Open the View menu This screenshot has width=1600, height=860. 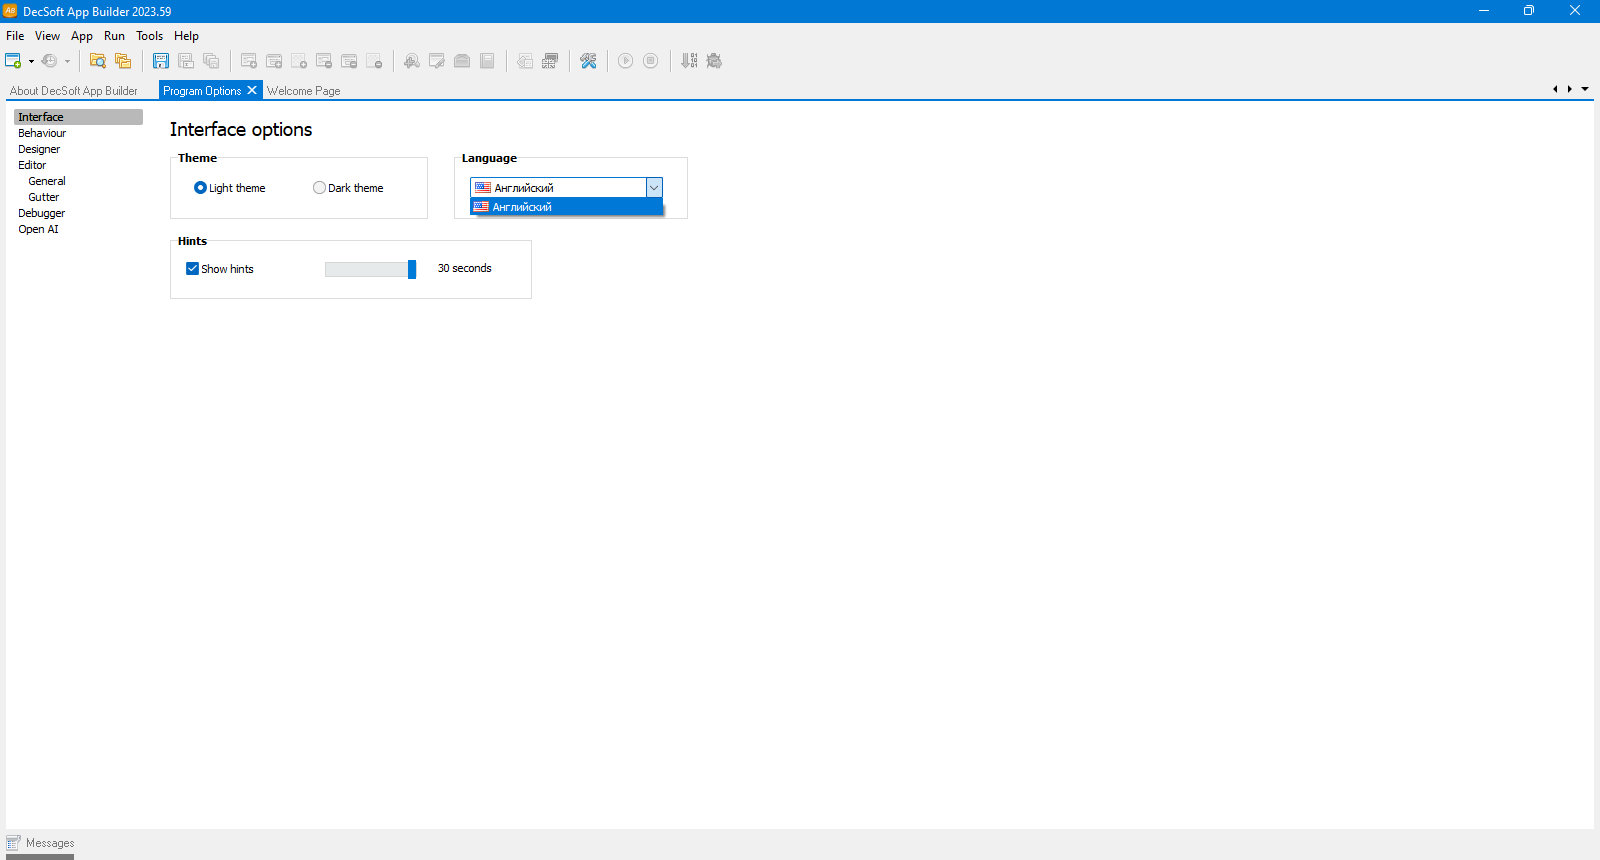click(x=47, y=36)
